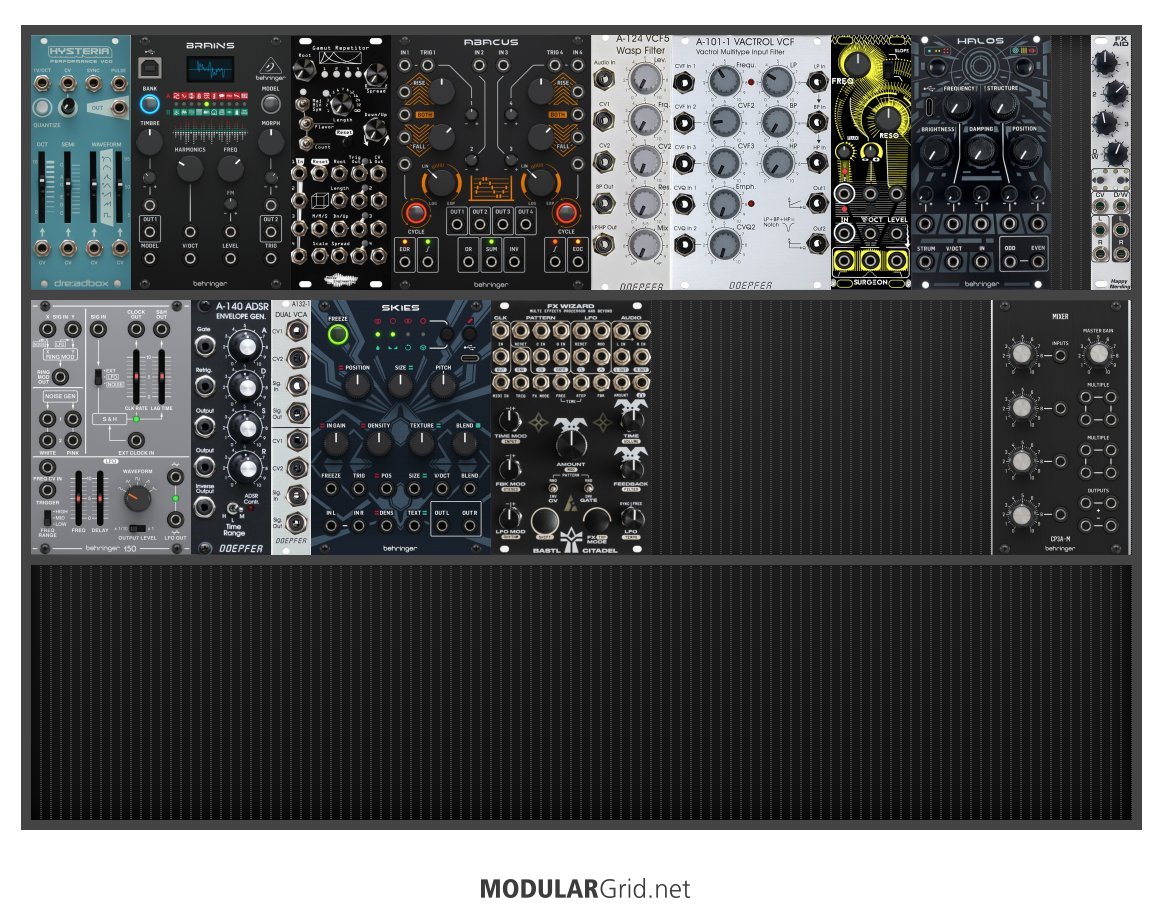Click the LAG TIME fader on Behringer 150
1172x910 pixels.
(161, 378)
